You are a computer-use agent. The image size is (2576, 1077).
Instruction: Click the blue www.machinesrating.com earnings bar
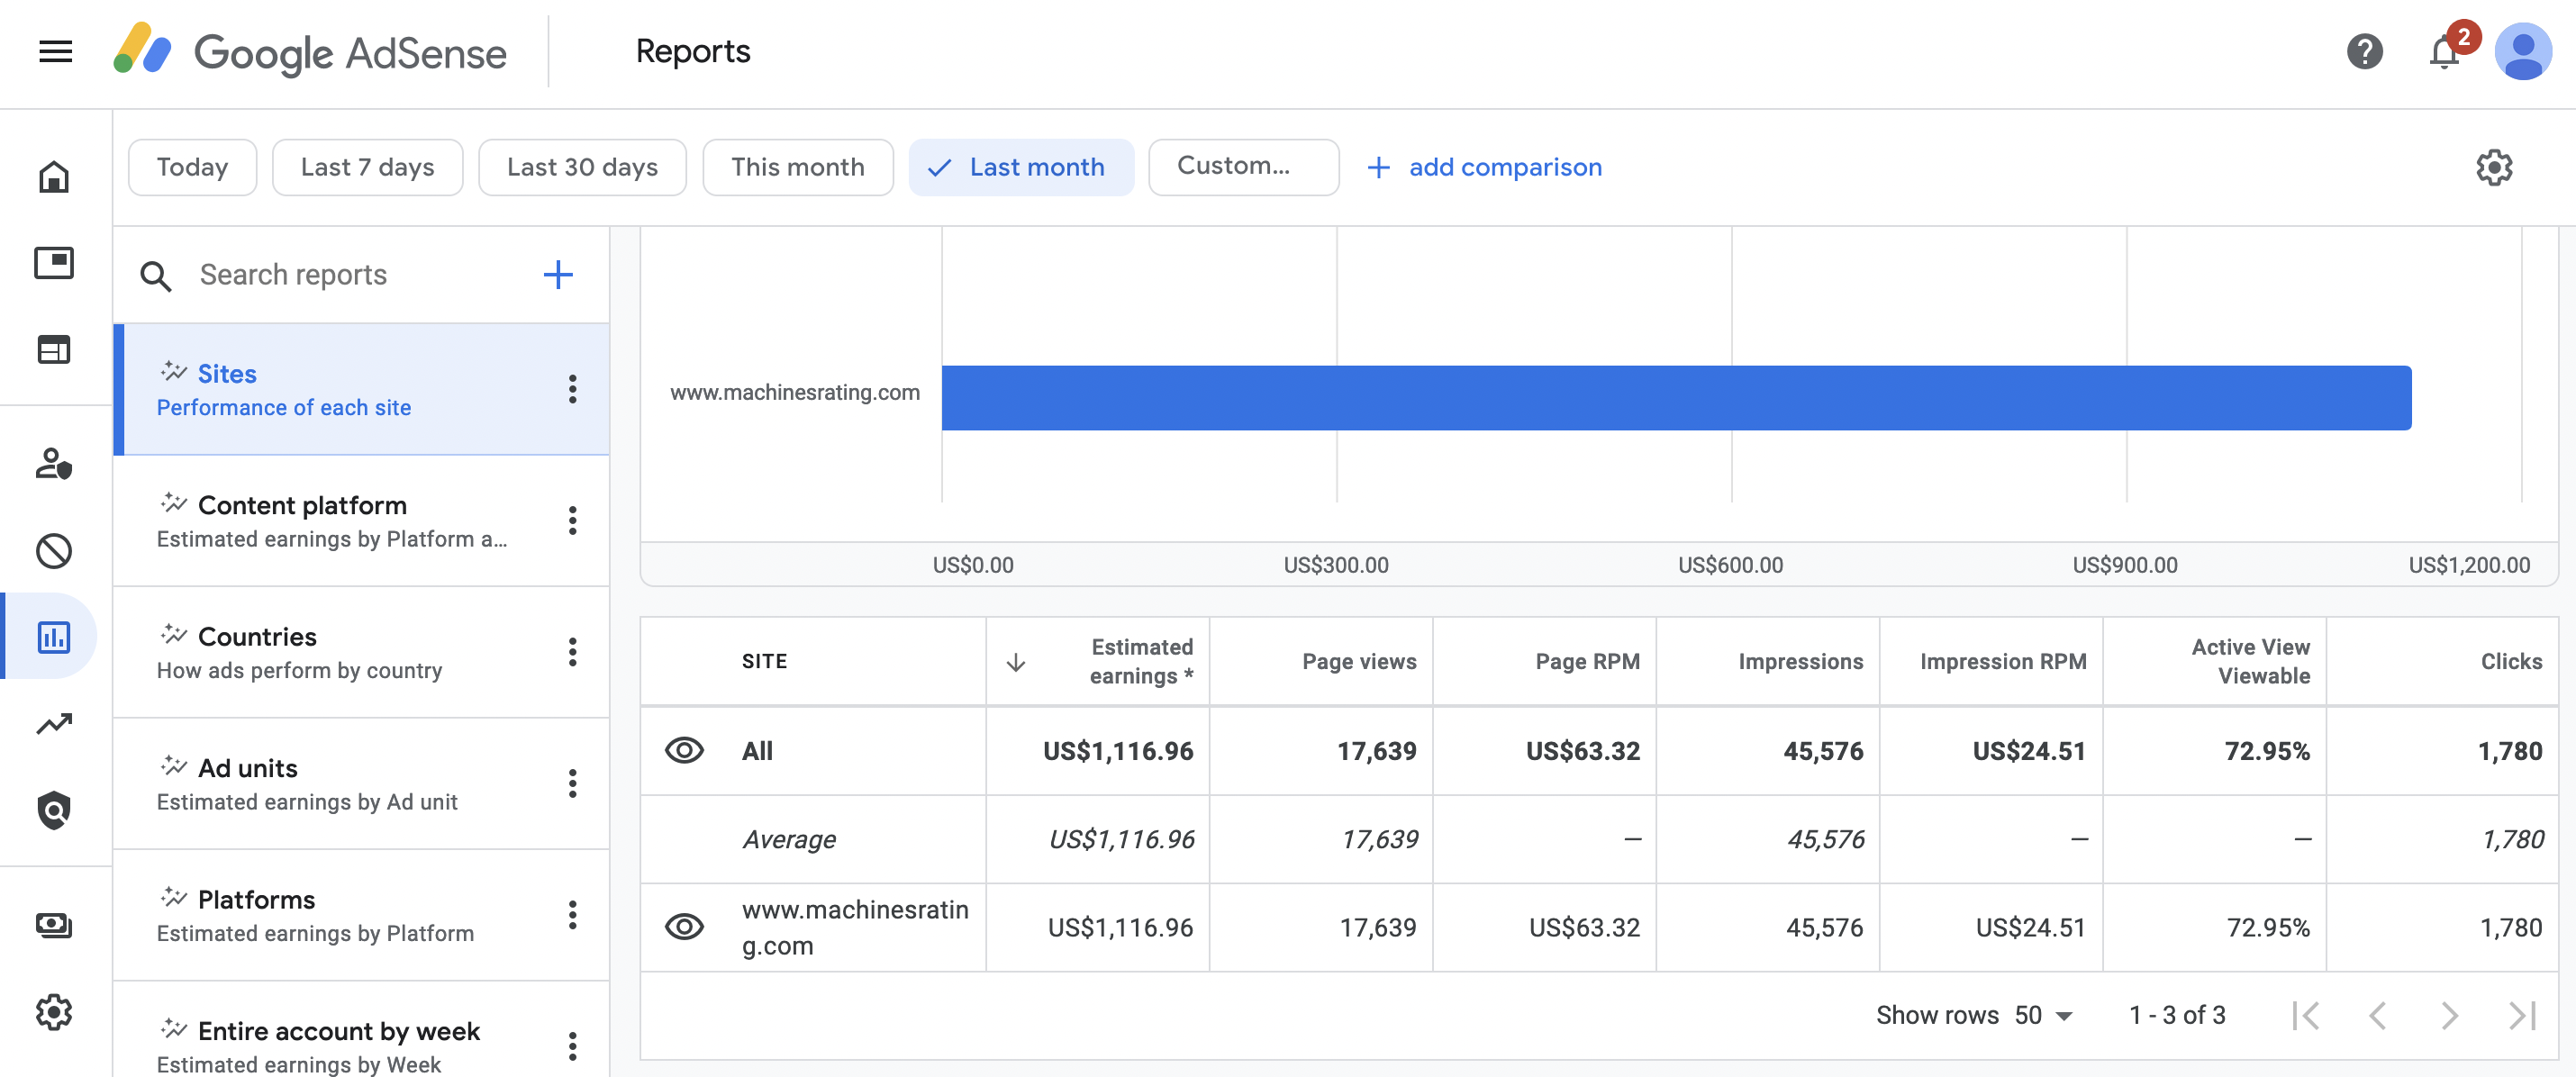[x=1676, y=398]
